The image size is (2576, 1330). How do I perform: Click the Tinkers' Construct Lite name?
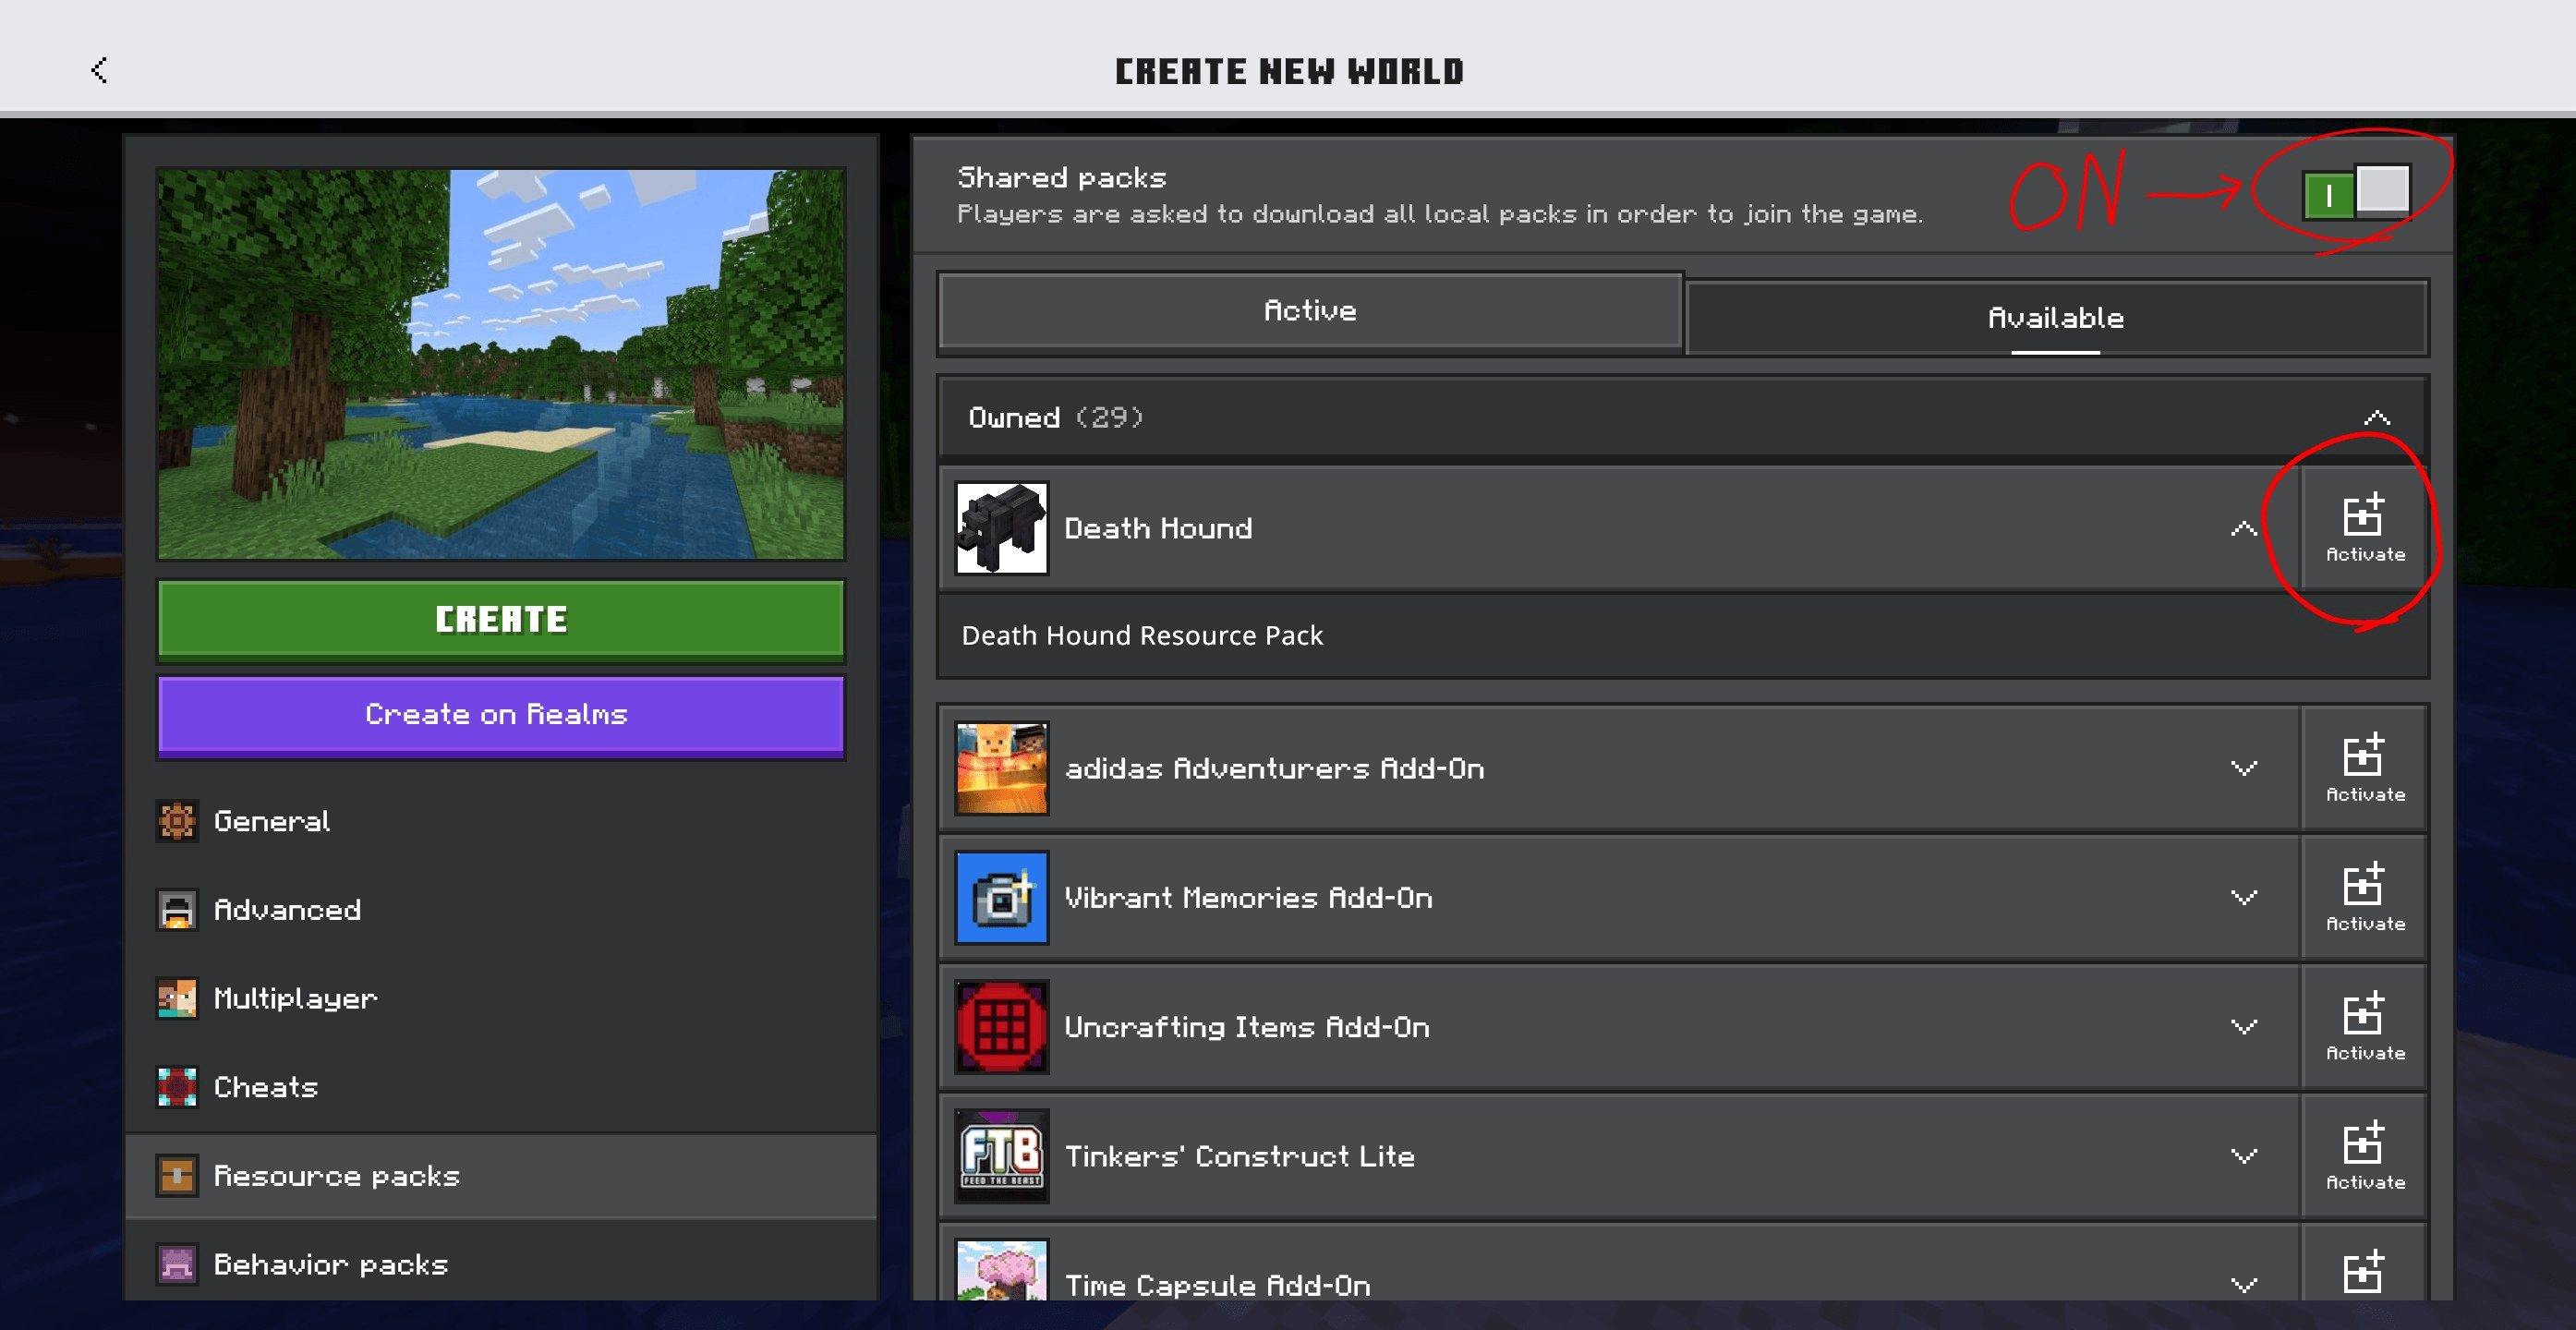pyautogui.click(x=1240, y=1156)
